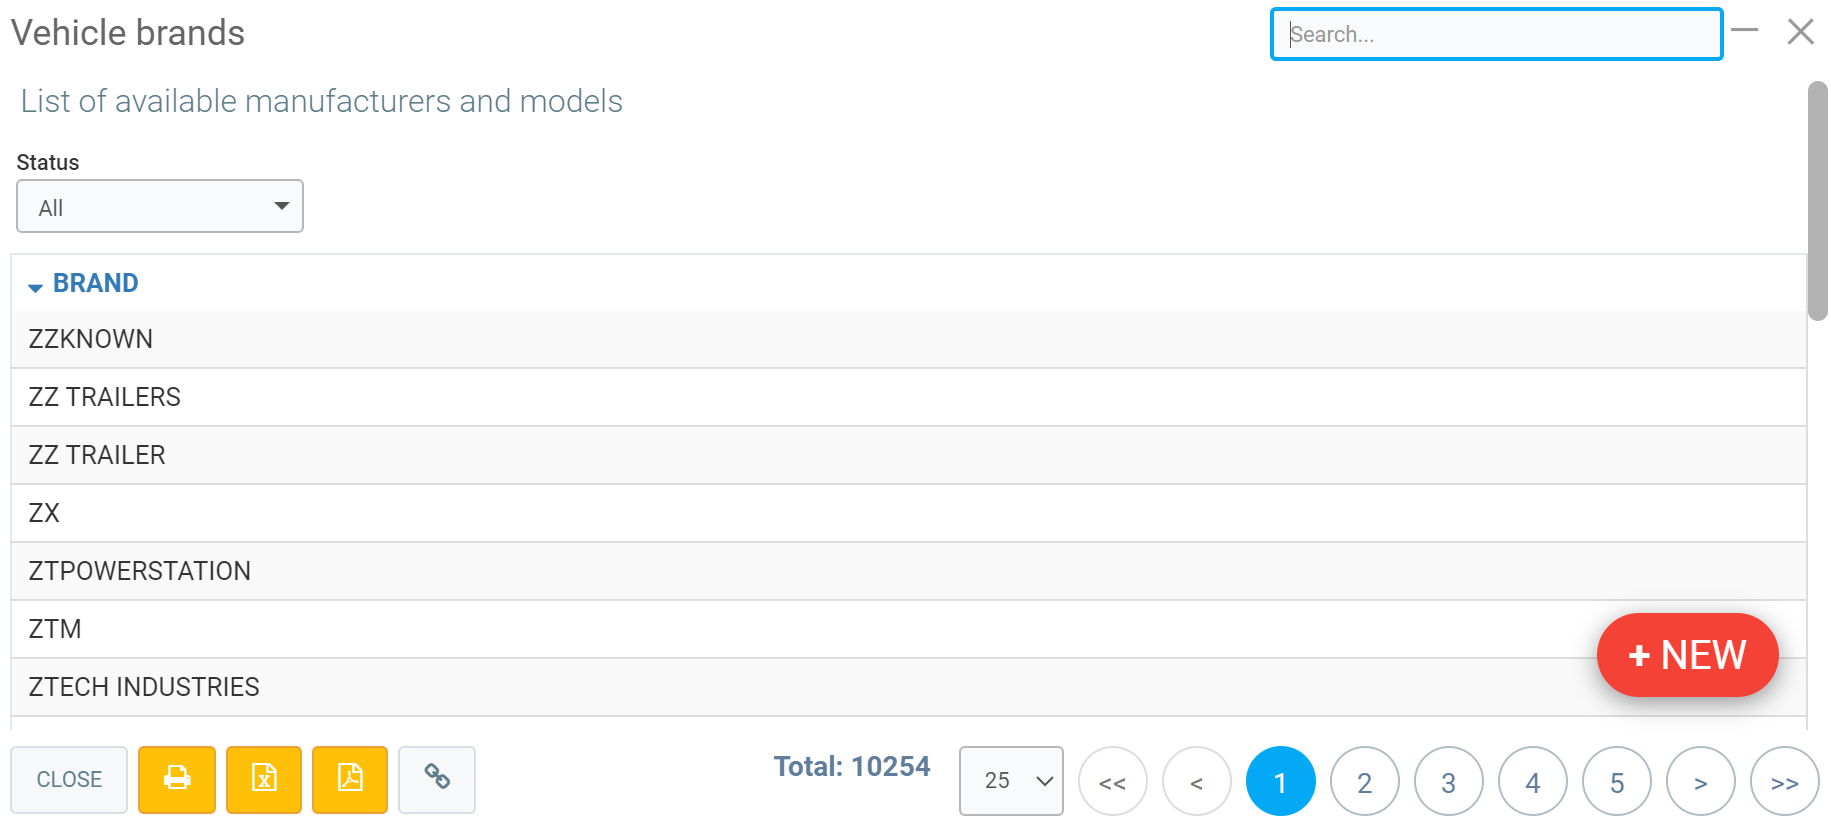Add a new brand with NEW button

point(1687,655)
